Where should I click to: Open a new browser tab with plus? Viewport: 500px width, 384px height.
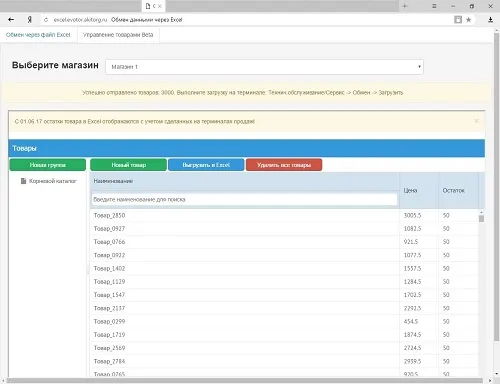405,6
